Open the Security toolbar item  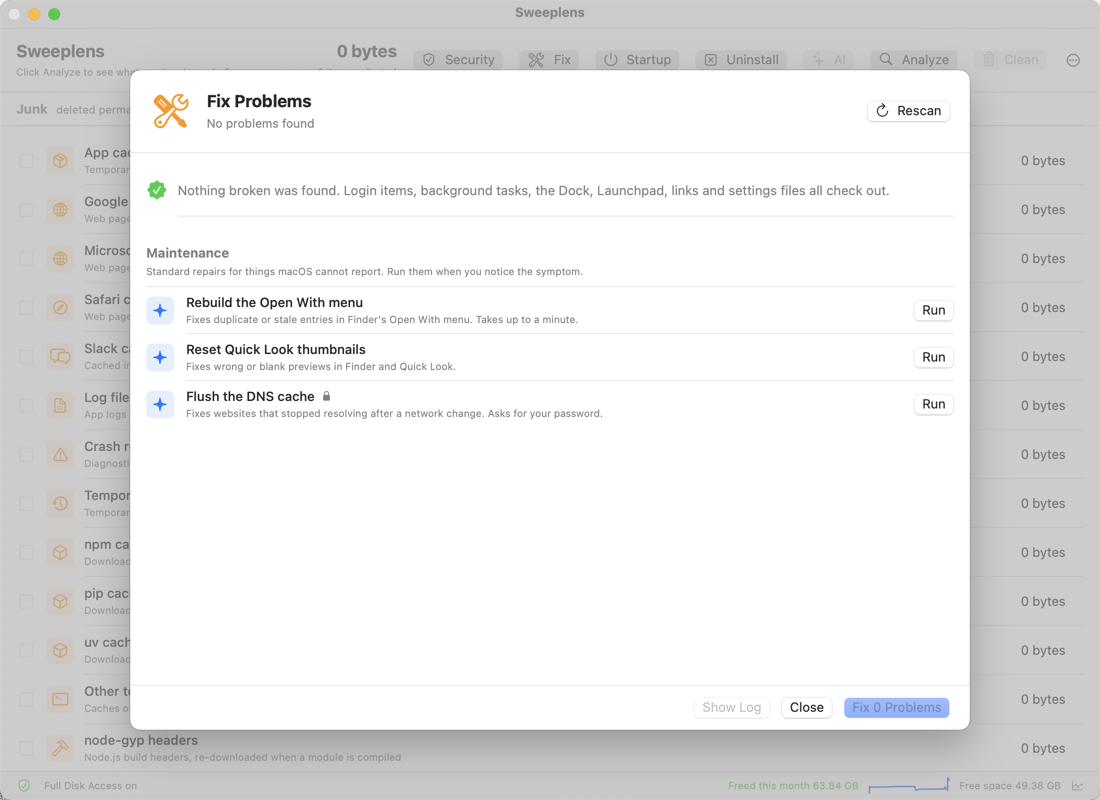458,60
